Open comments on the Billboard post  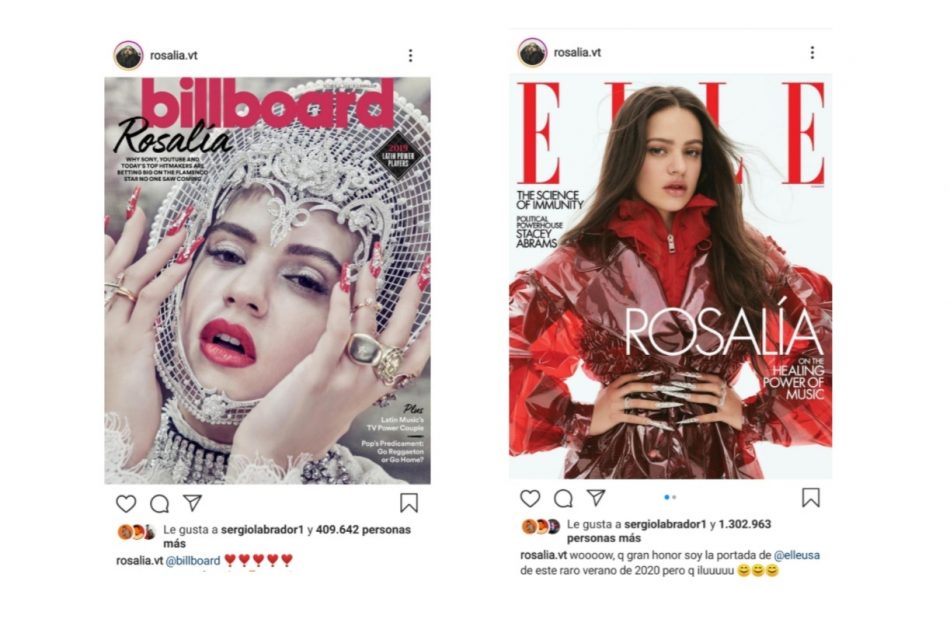point(159,503)
